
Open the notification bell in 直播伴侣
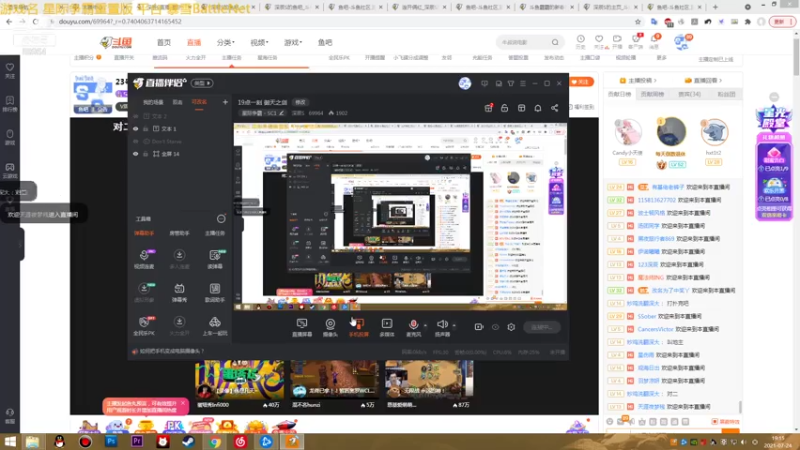pos(538,108)
